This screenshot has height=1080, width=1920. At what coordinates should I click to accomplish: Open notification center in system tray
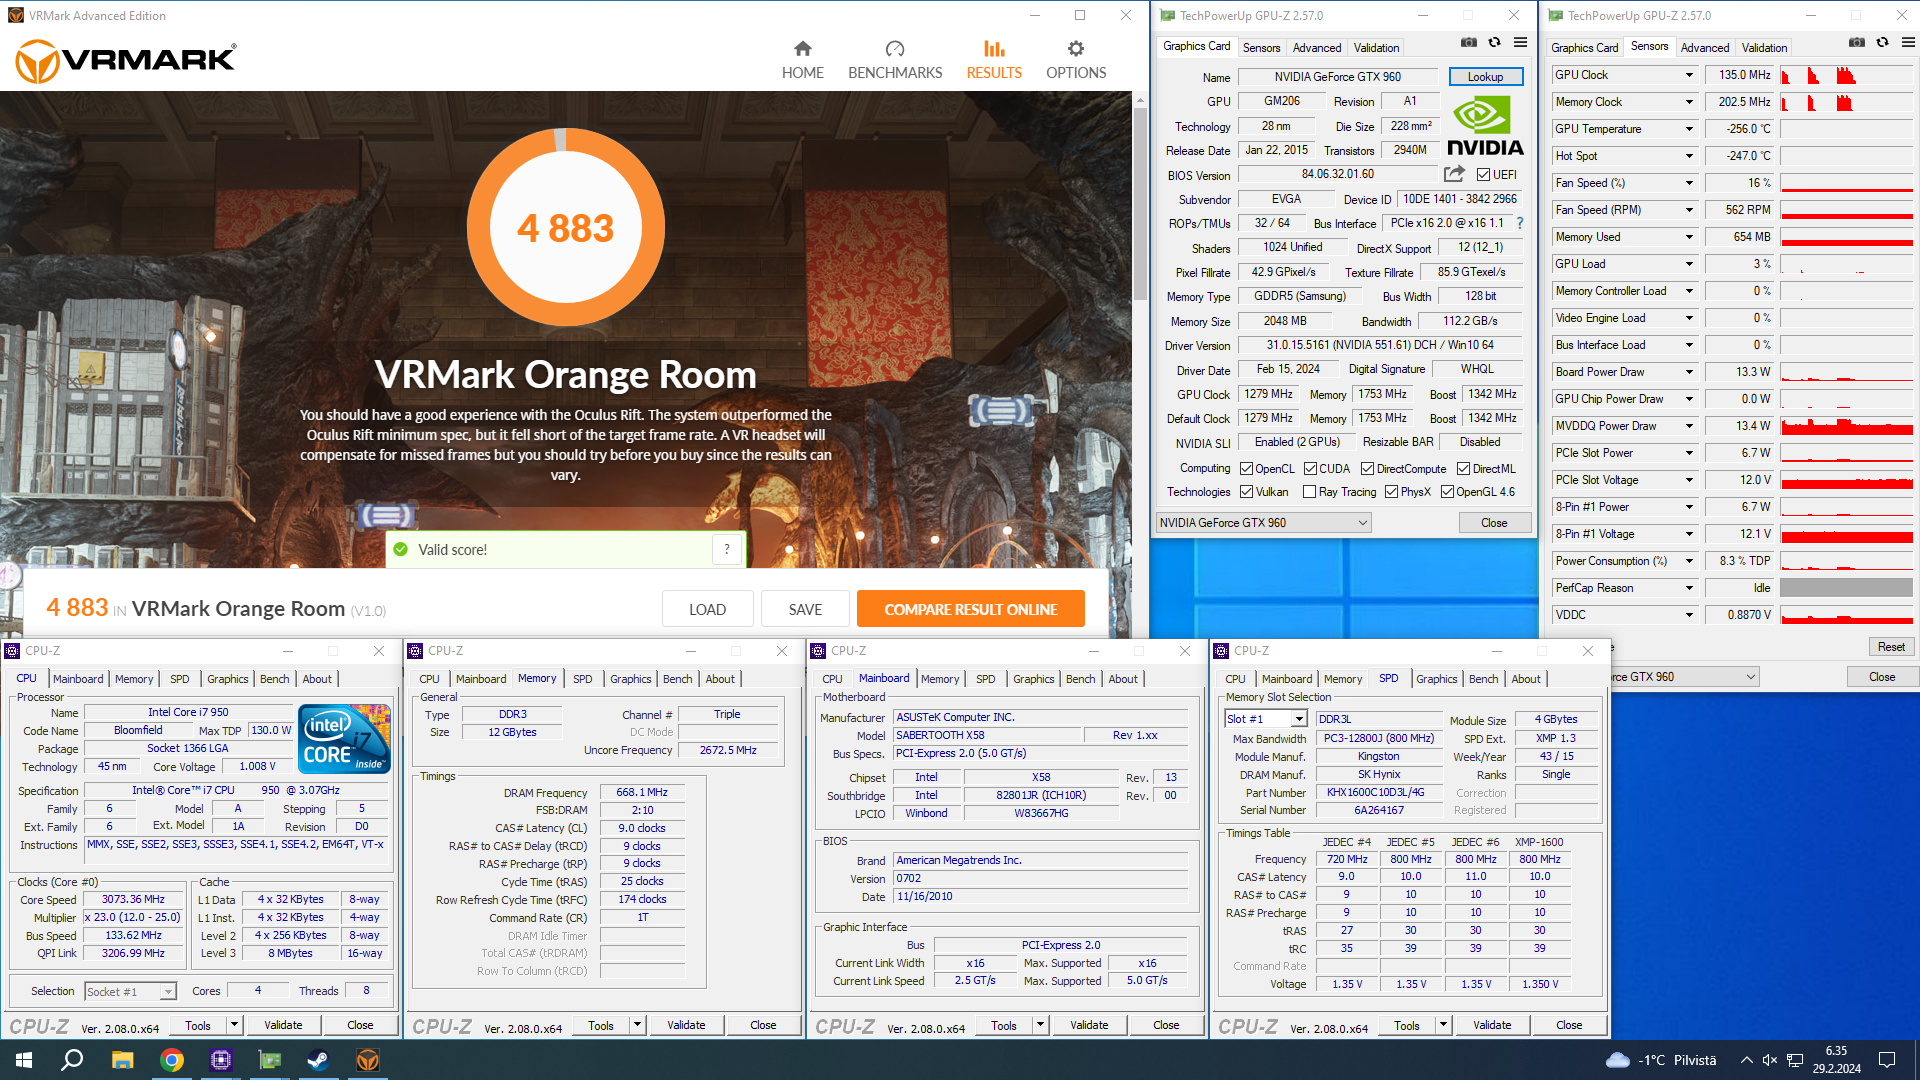point(1887,1060)
